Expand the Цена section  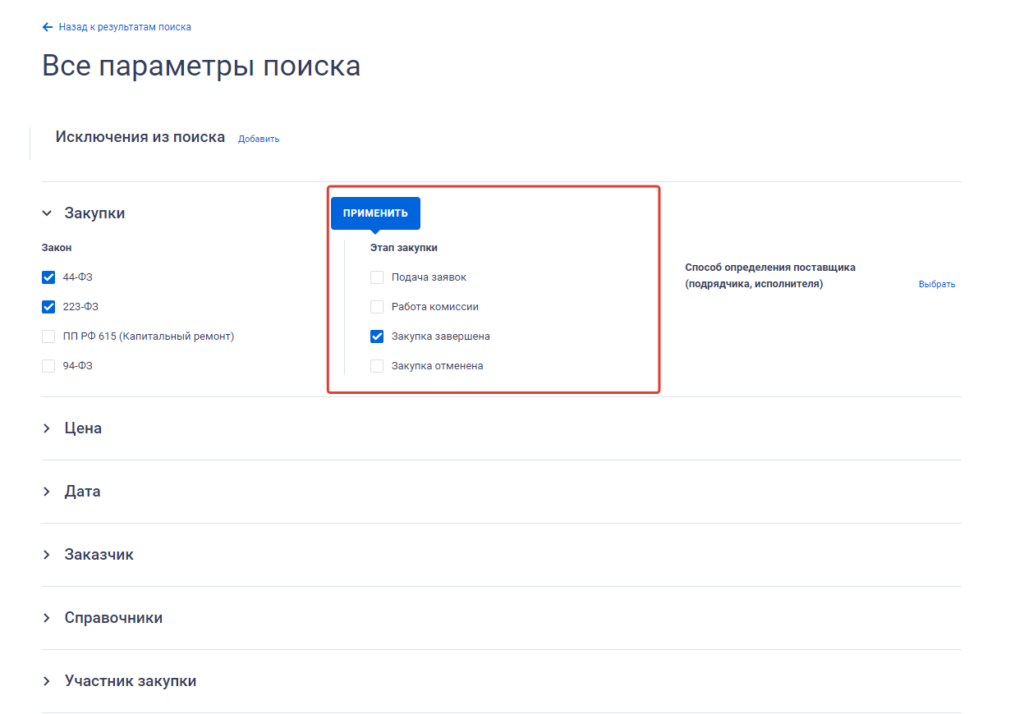pos(82,428)
